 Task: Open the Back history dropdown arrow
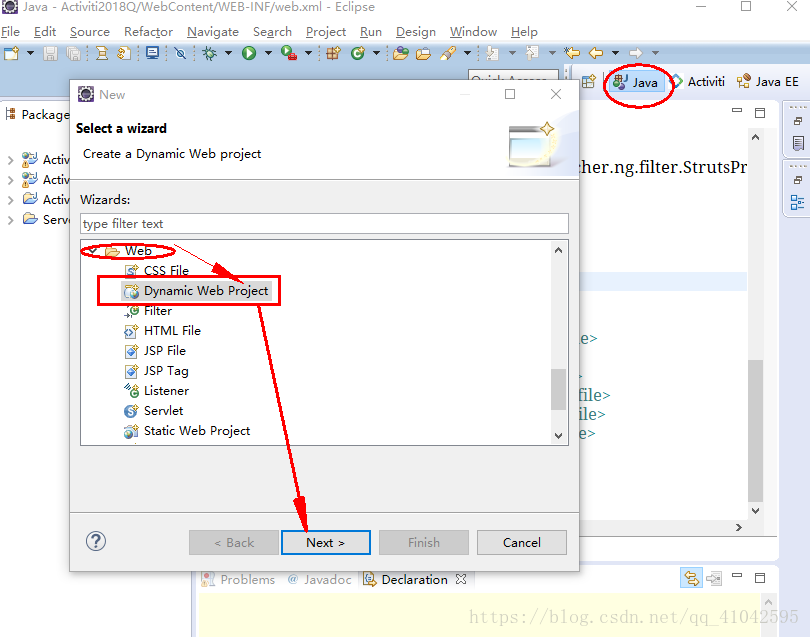(615, 53)
